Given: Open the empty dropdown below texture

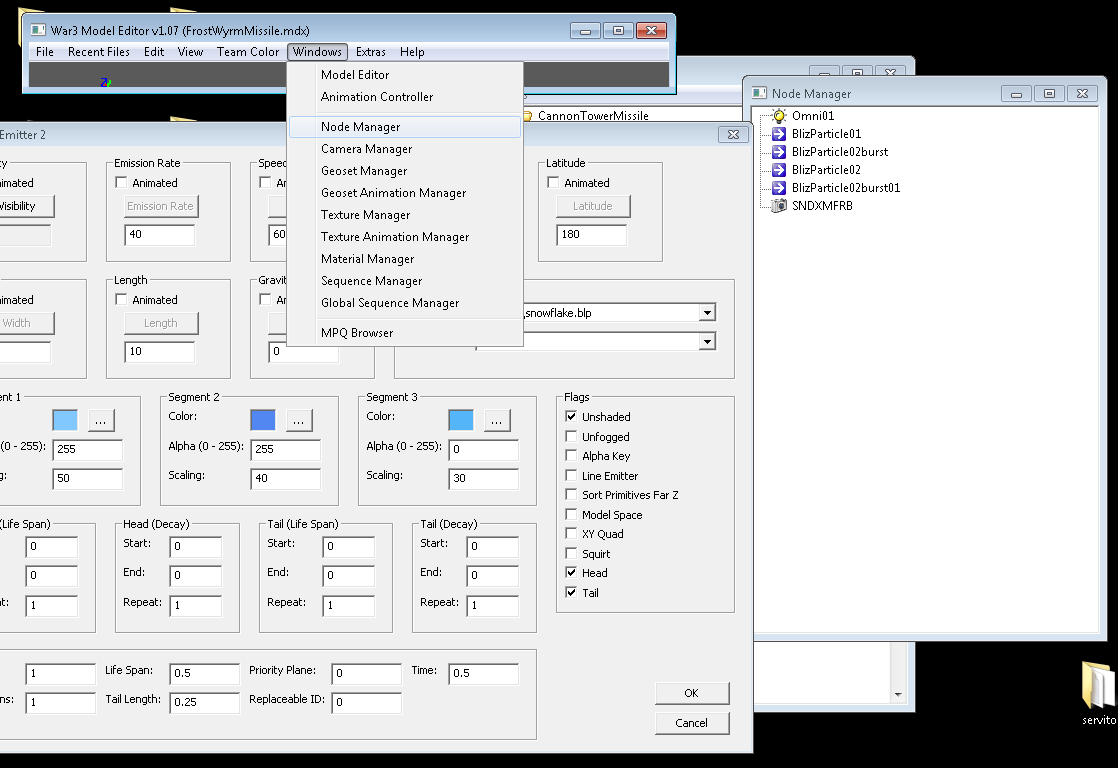Looking at the screenshot, I should 707,342.
